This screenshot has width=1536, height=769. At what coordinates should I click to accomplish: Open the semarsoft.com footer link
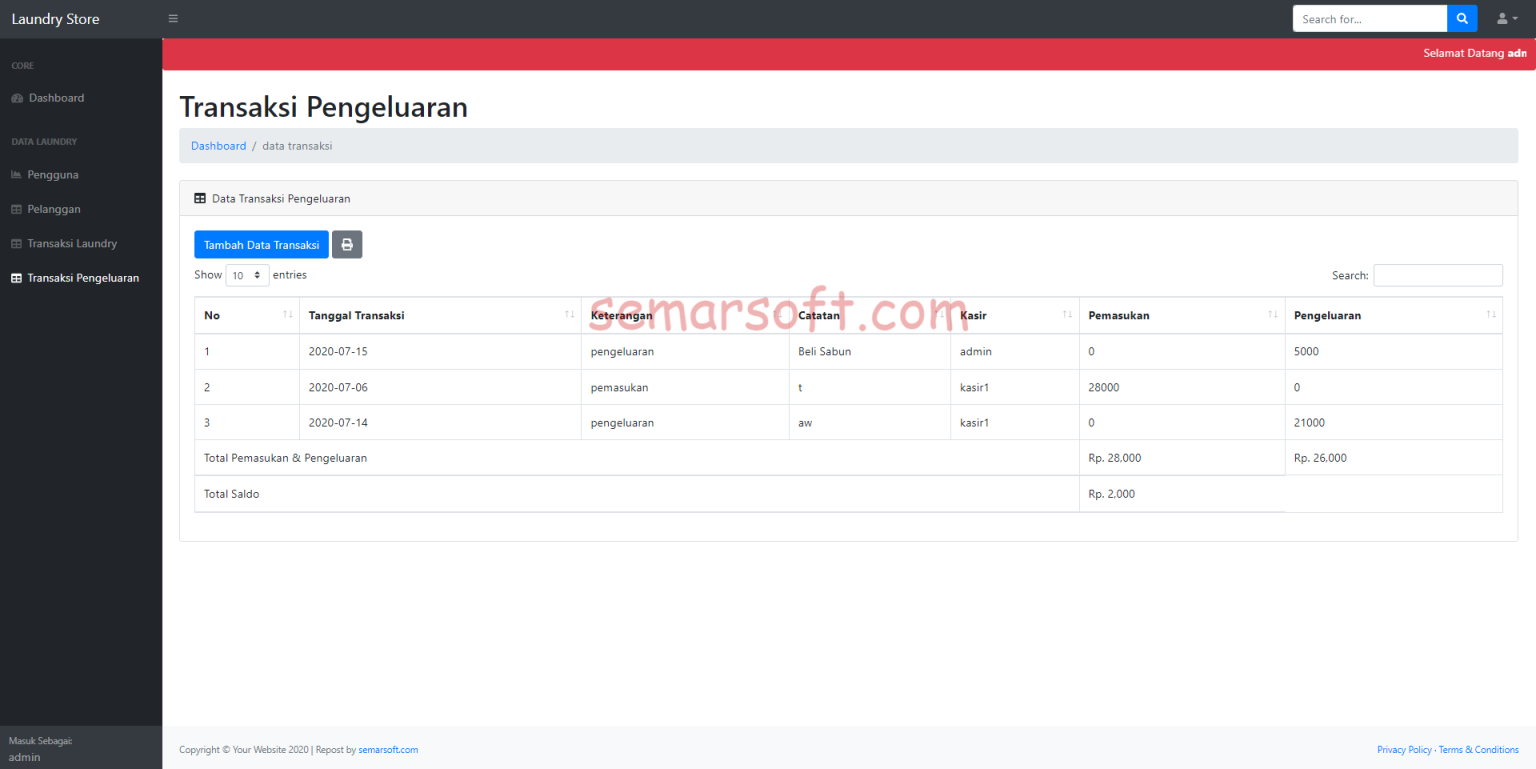click(x=388, y=749)
